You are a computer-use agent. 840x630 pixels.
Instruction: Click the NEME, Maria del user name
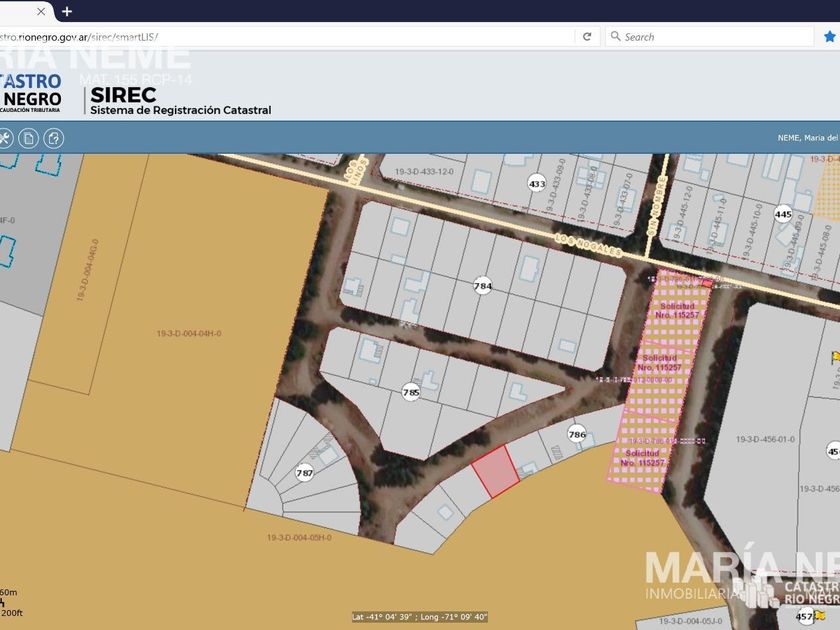pyautogui.click(x=807, y=138)
